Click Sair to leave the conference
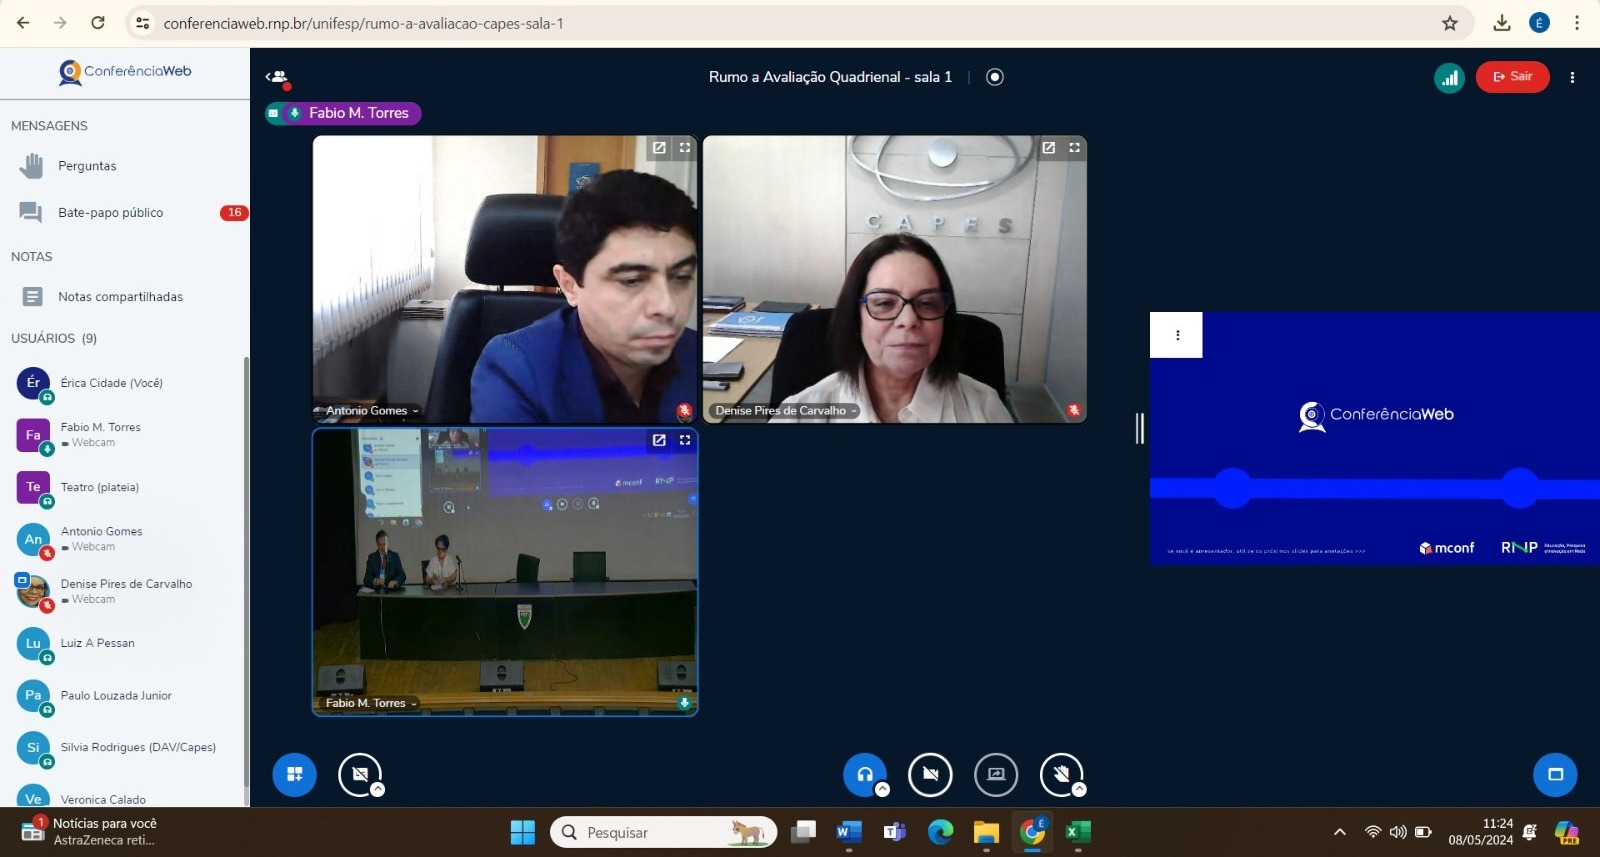 click(x=1512, y=77)
